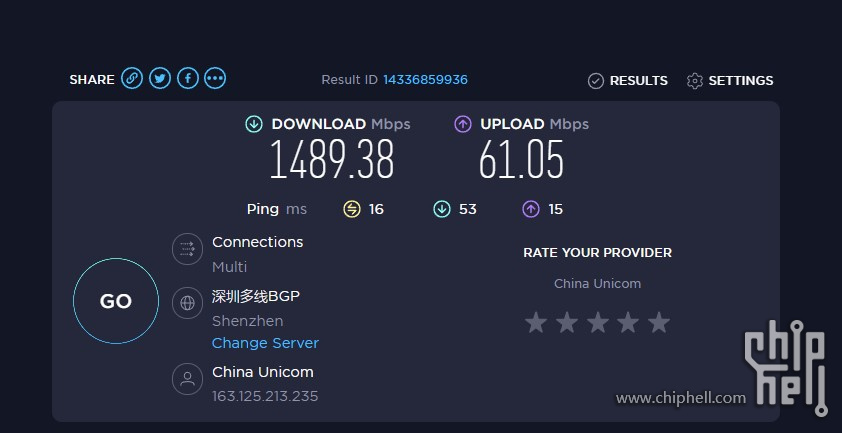Open the Settings gear icon
Screen dimensions: 842x433
click(694, 81)
